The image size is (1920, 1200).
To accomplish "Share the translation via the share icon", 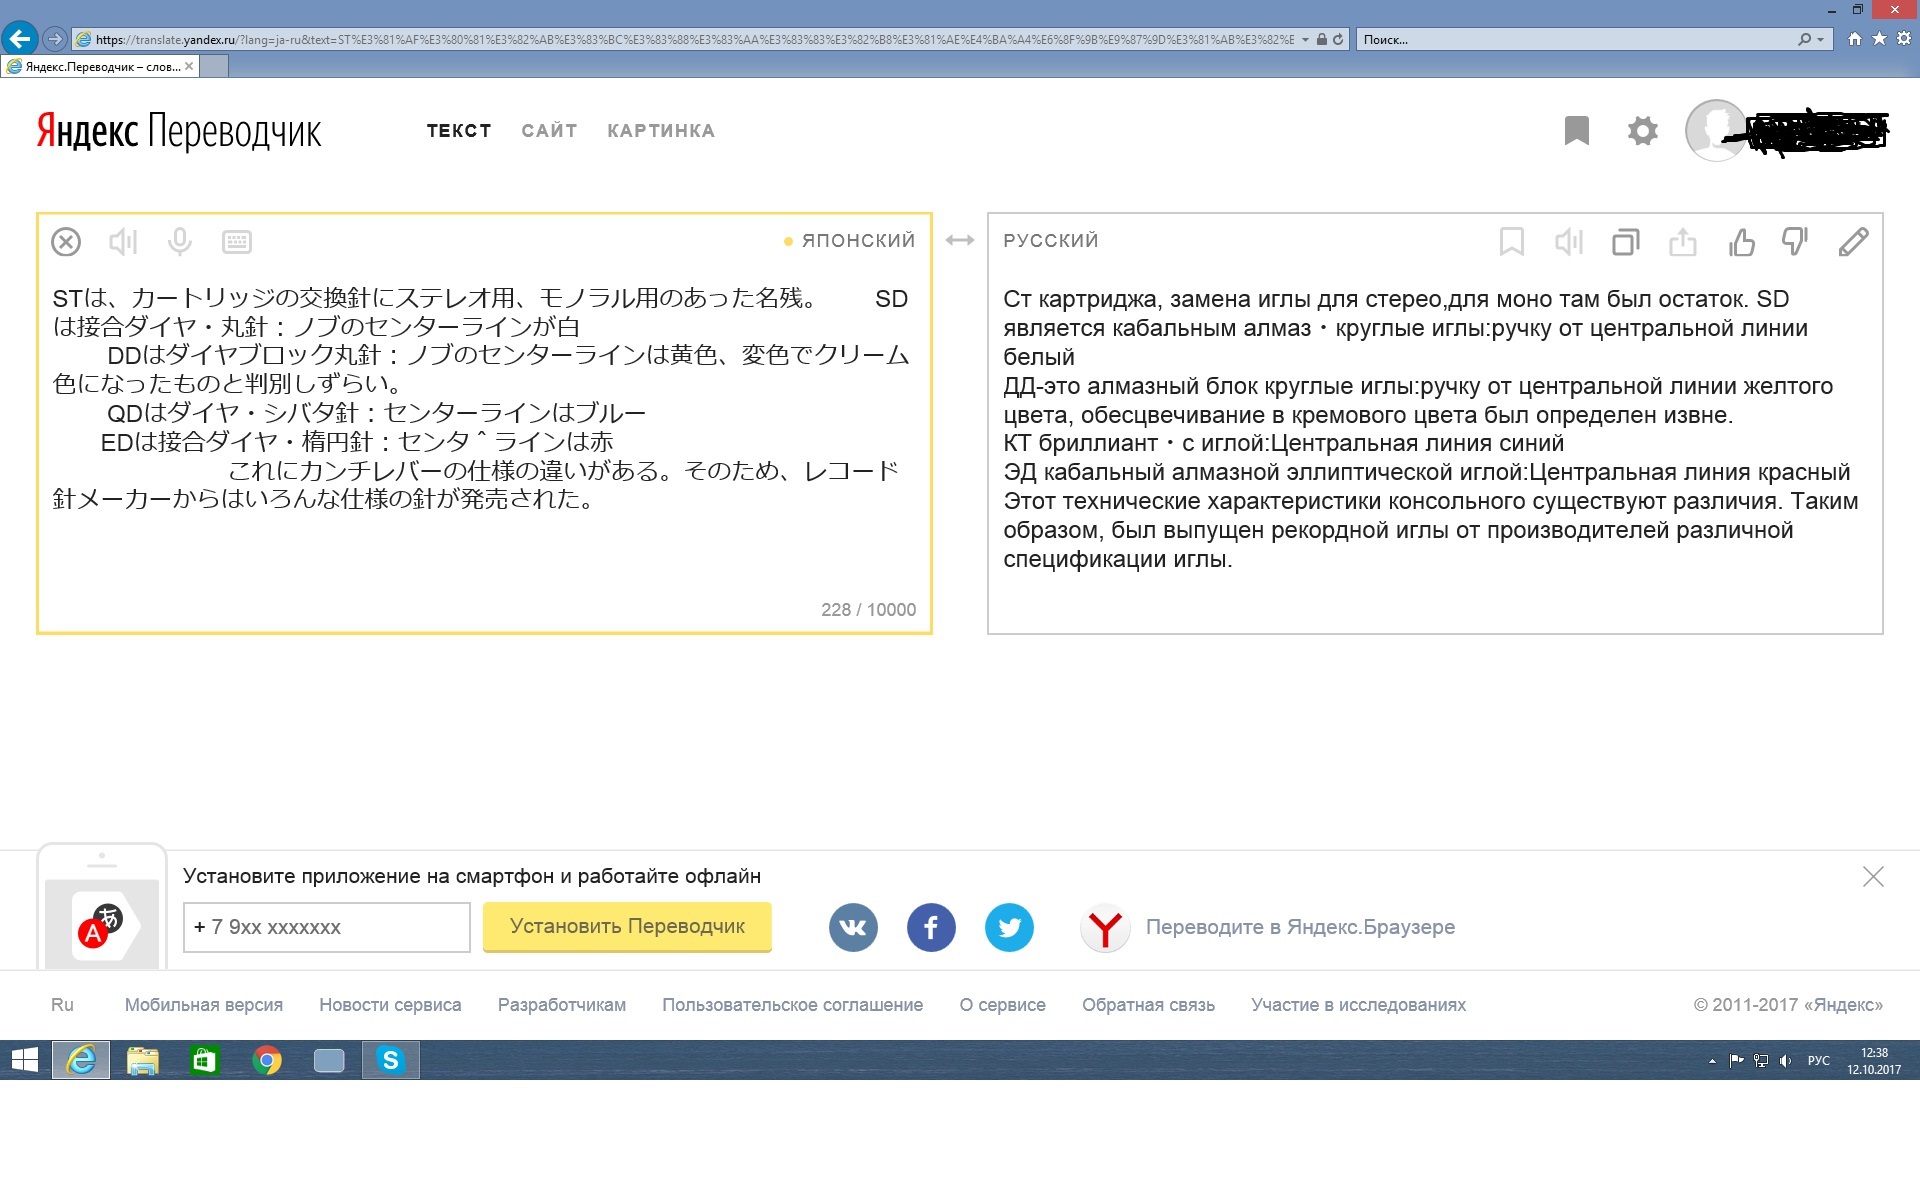I will [x=1683, y=242].
